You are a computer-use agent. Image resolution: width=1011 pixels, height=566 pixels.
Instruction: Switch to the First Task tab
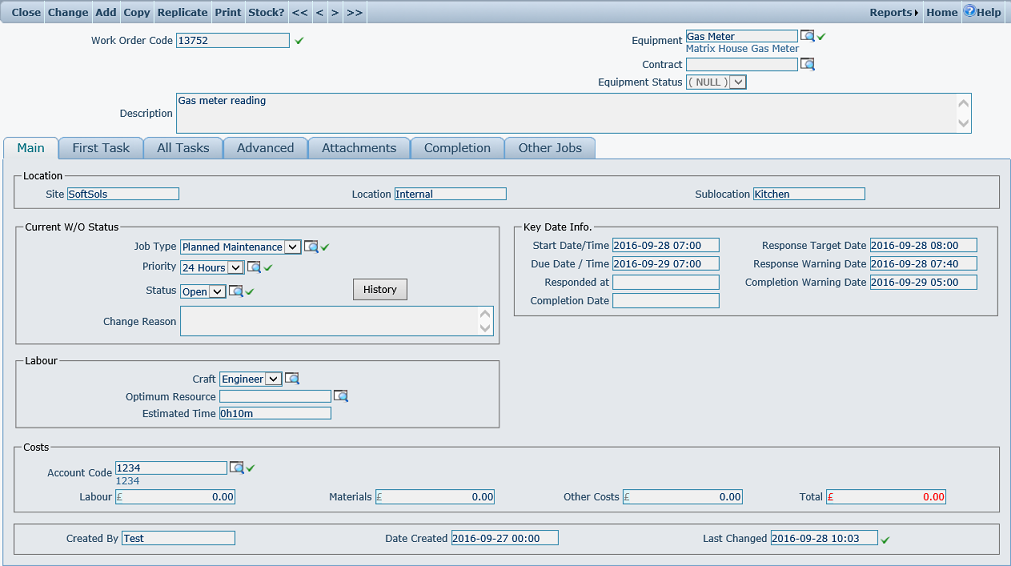101,148
